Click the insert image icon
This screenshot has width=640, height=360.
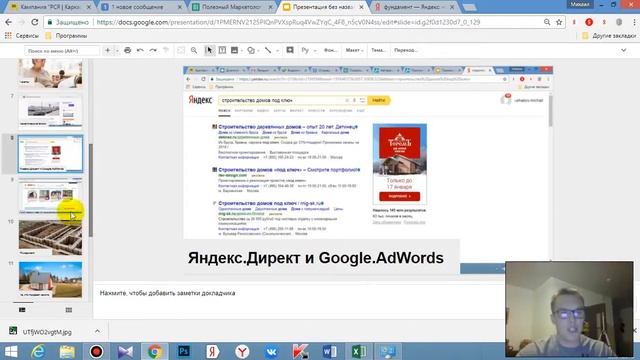click(234, 50)
